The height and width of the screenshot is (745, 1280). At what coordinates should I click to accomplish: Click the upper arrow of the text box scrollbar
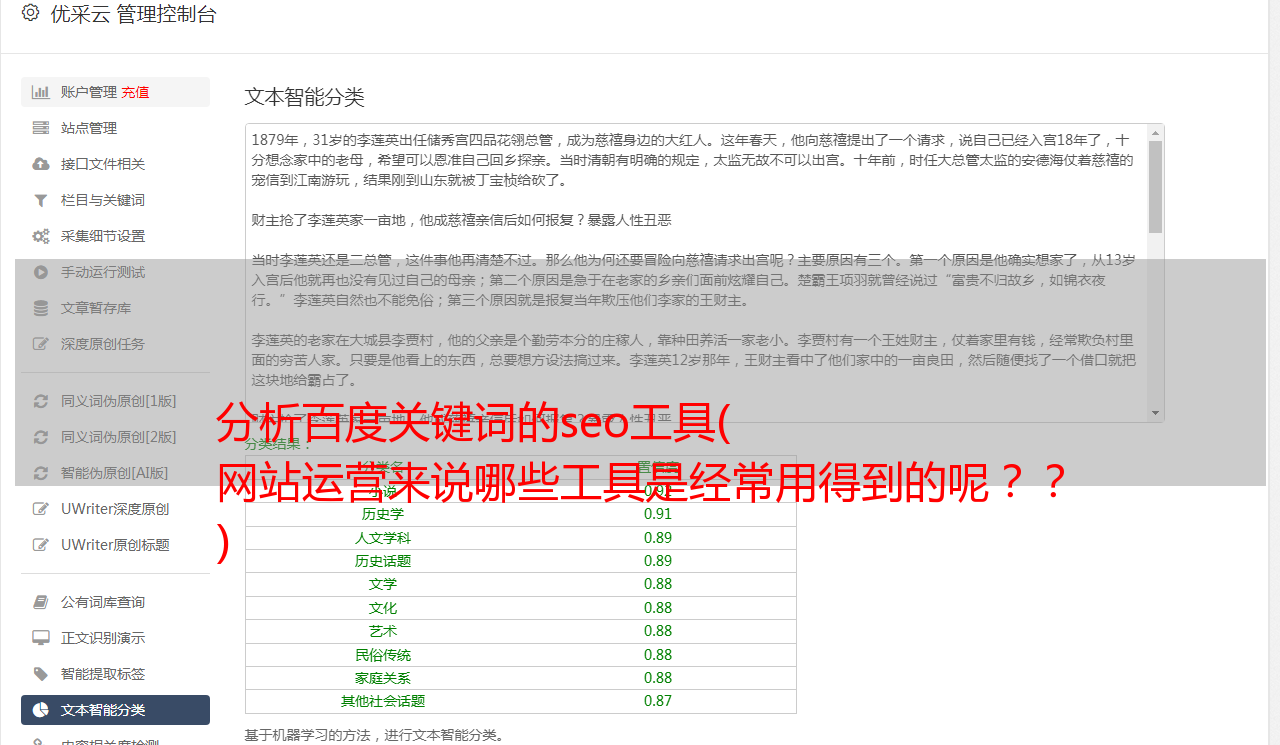coord(1156,132)
